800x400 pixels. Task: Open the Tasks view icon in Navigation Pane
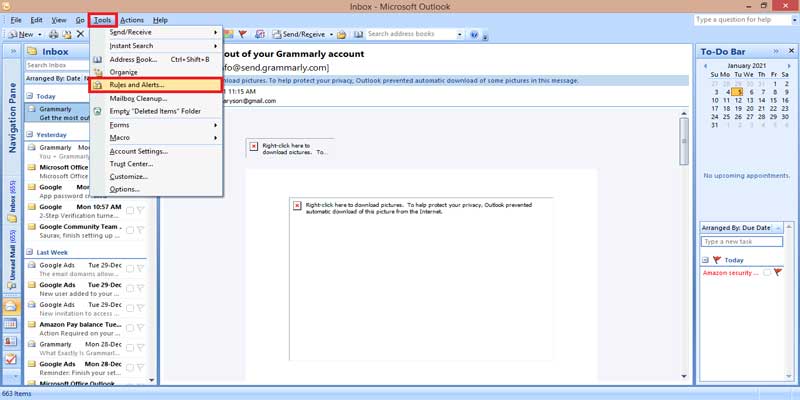tap(11, 359)
